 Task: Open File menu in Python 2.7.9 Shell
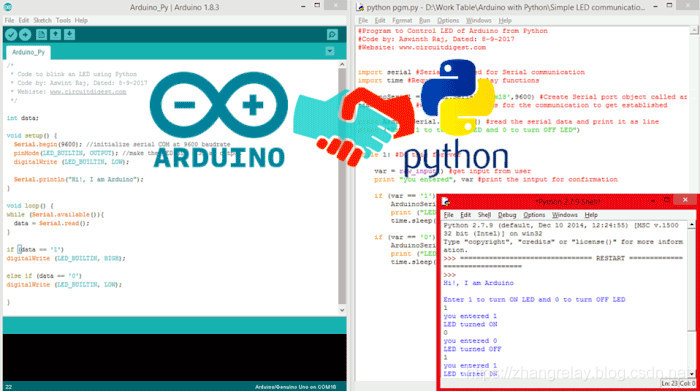point(449,215)
